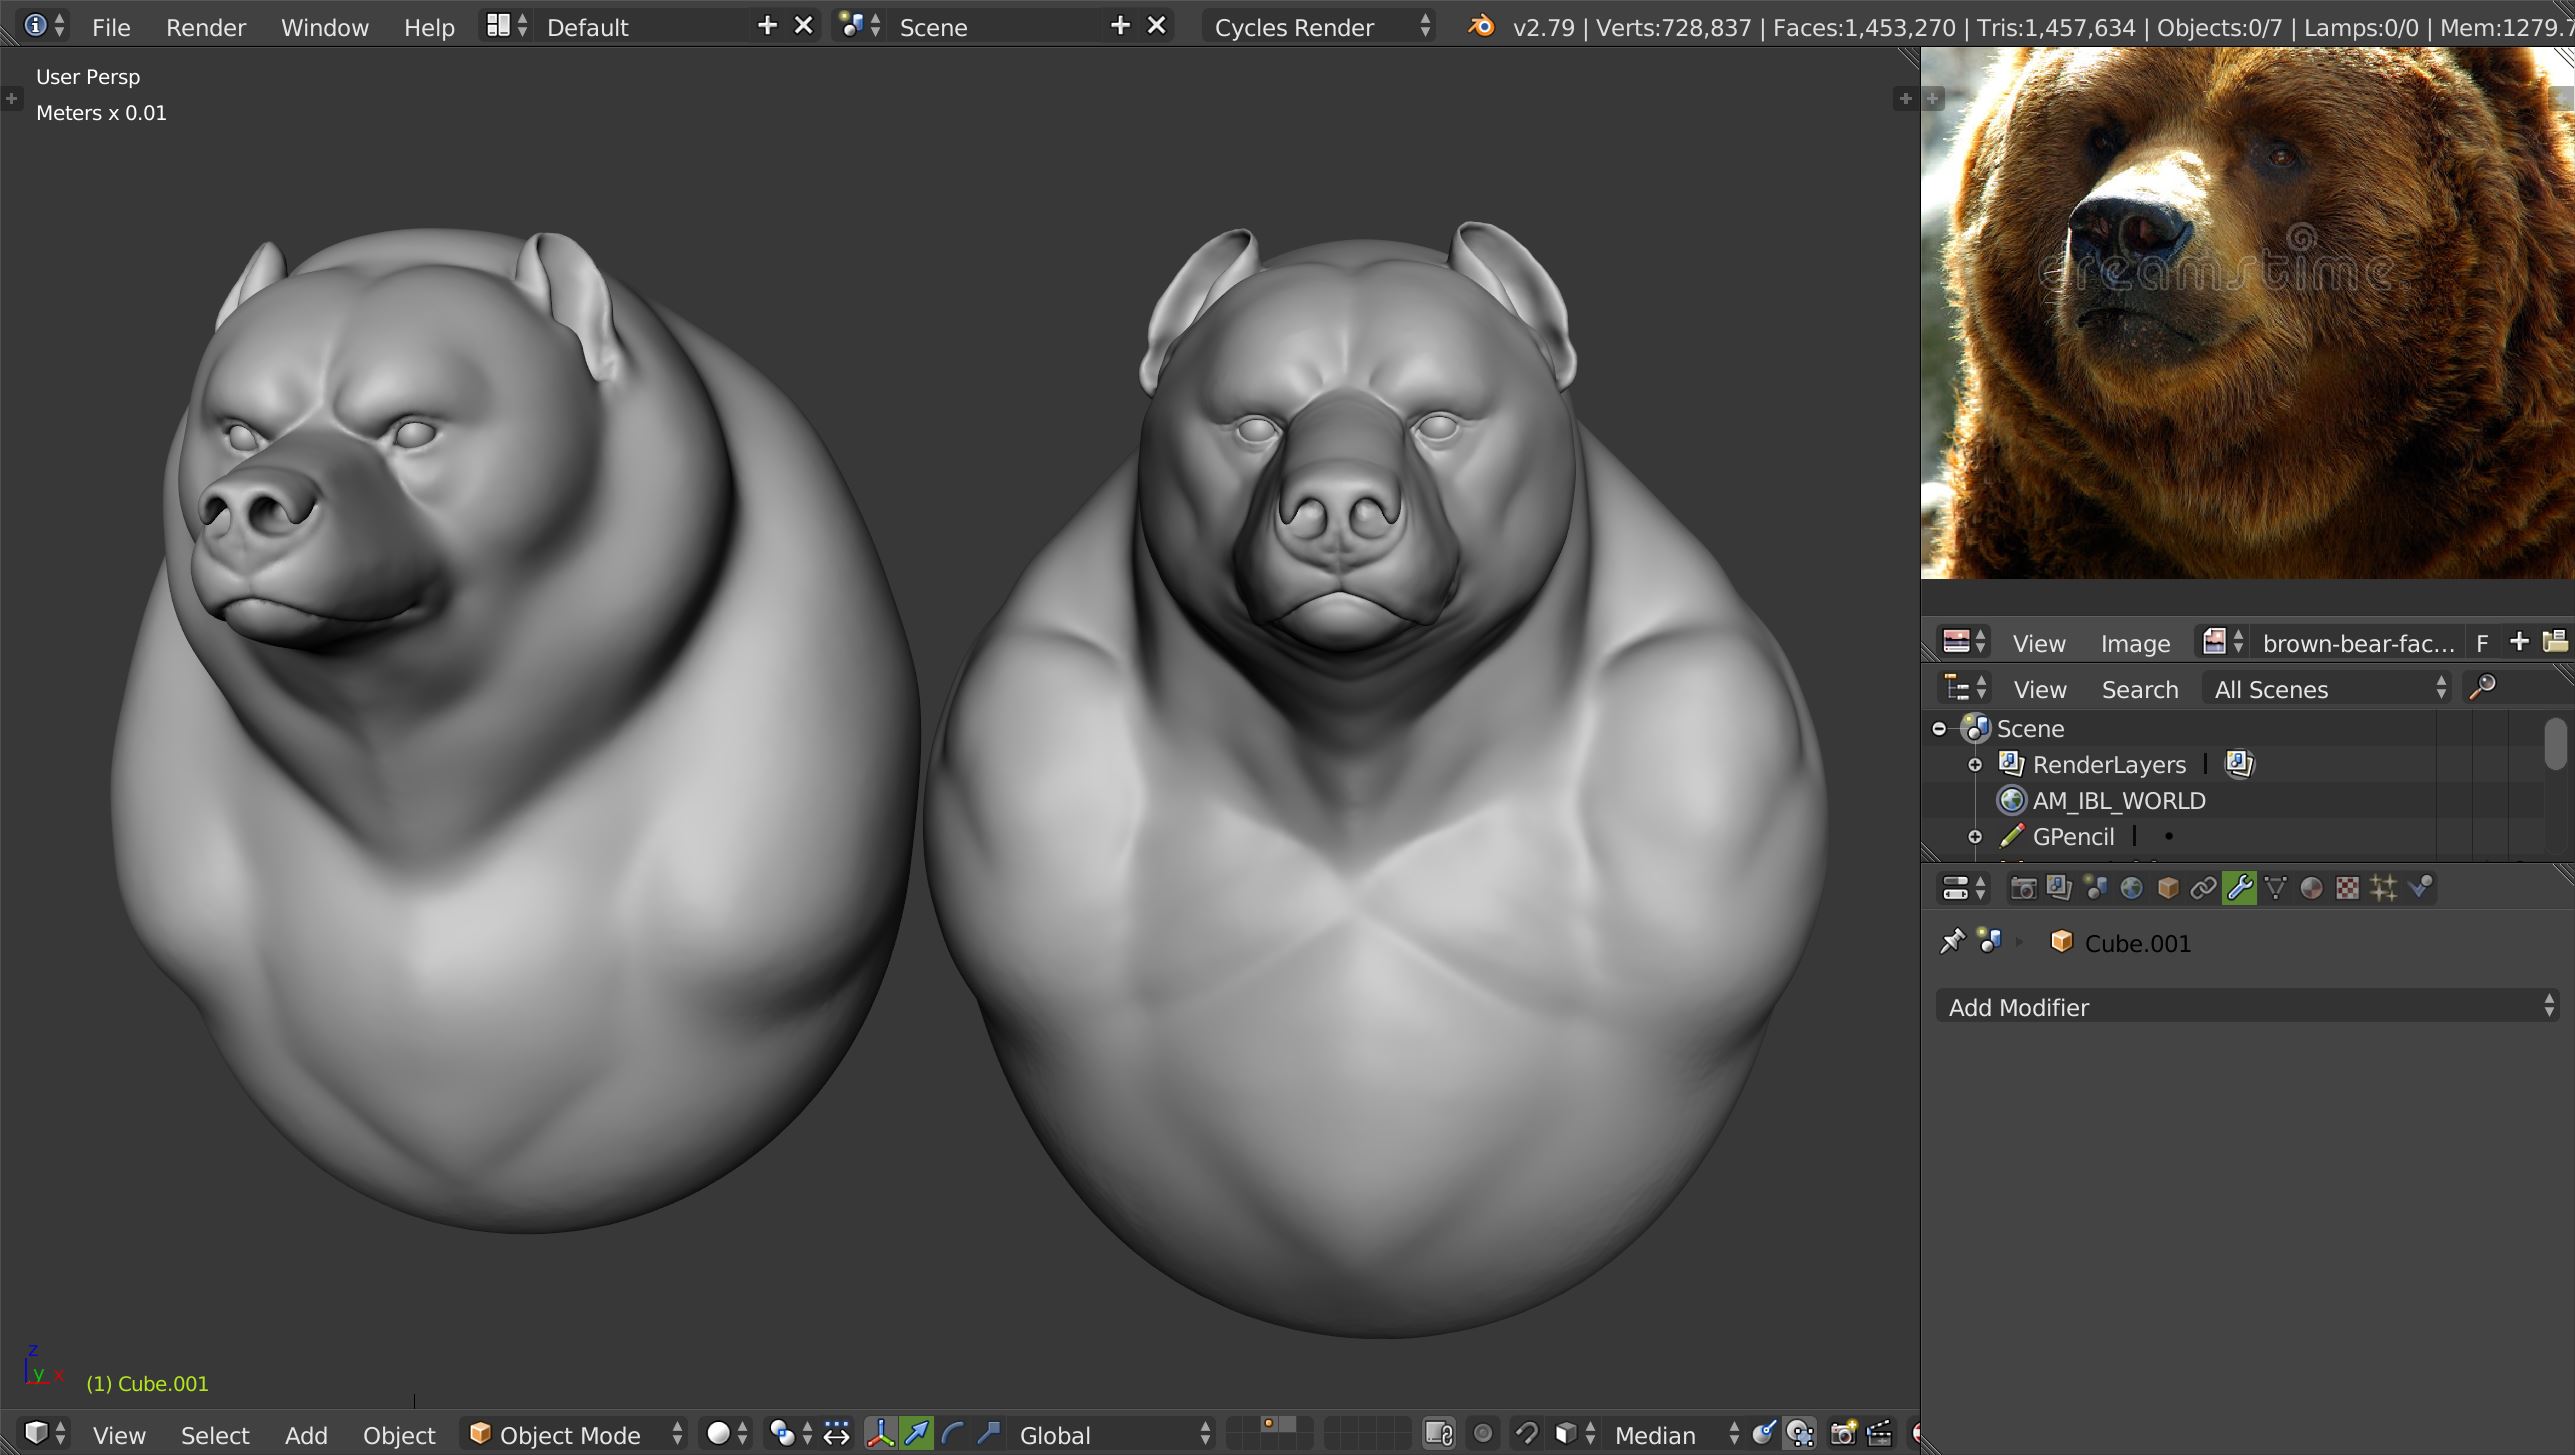Viewport: 2575px width, 1455px height.
Task: Open the 3D viewport Object menu
Action: click(399, 1434)
